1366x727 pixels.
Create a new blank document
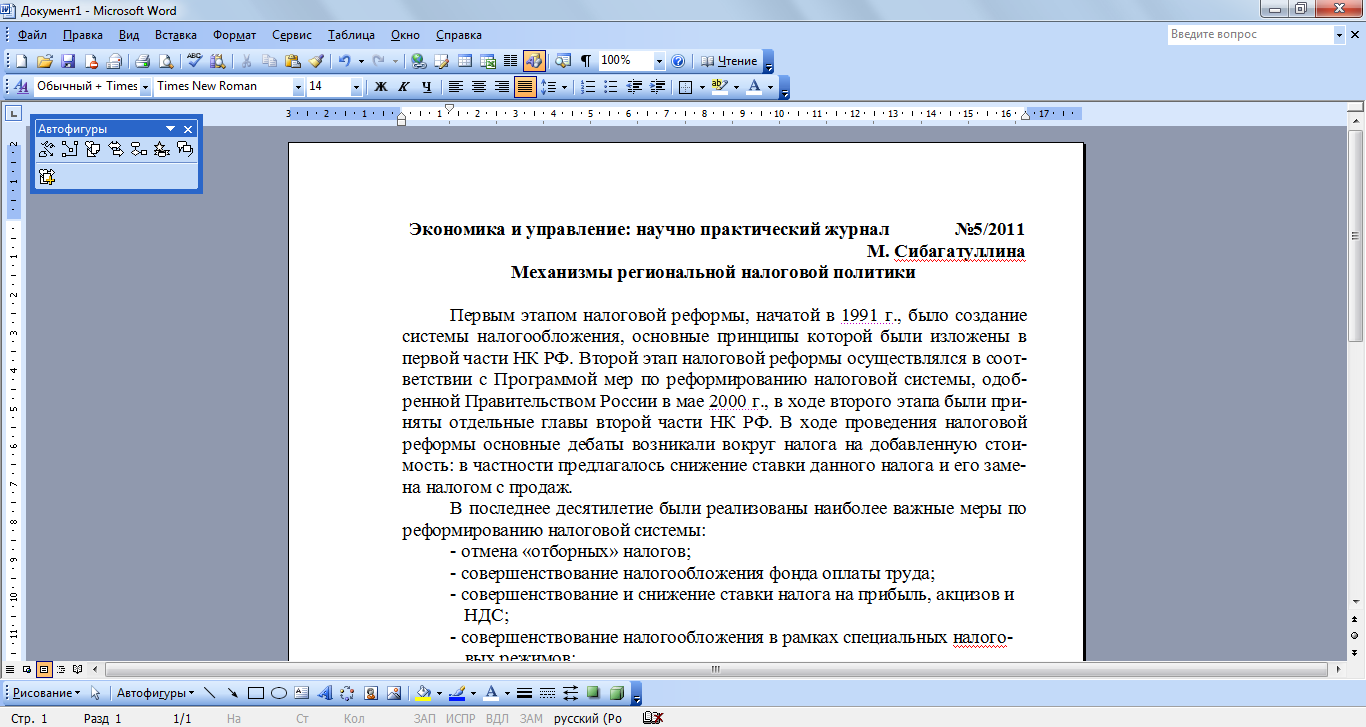tap(22, 61)
